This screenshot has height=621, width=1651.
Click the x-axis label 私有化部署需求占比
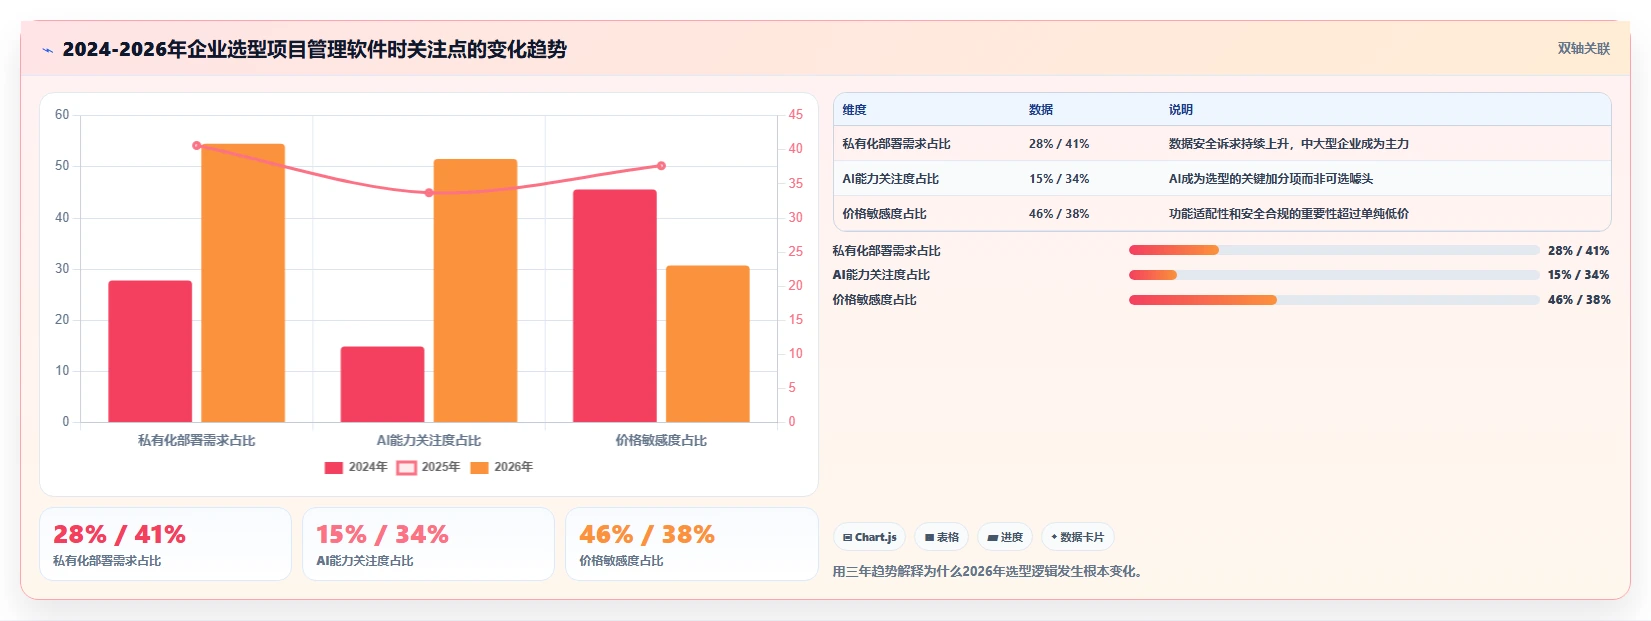[x=197, y=440]
